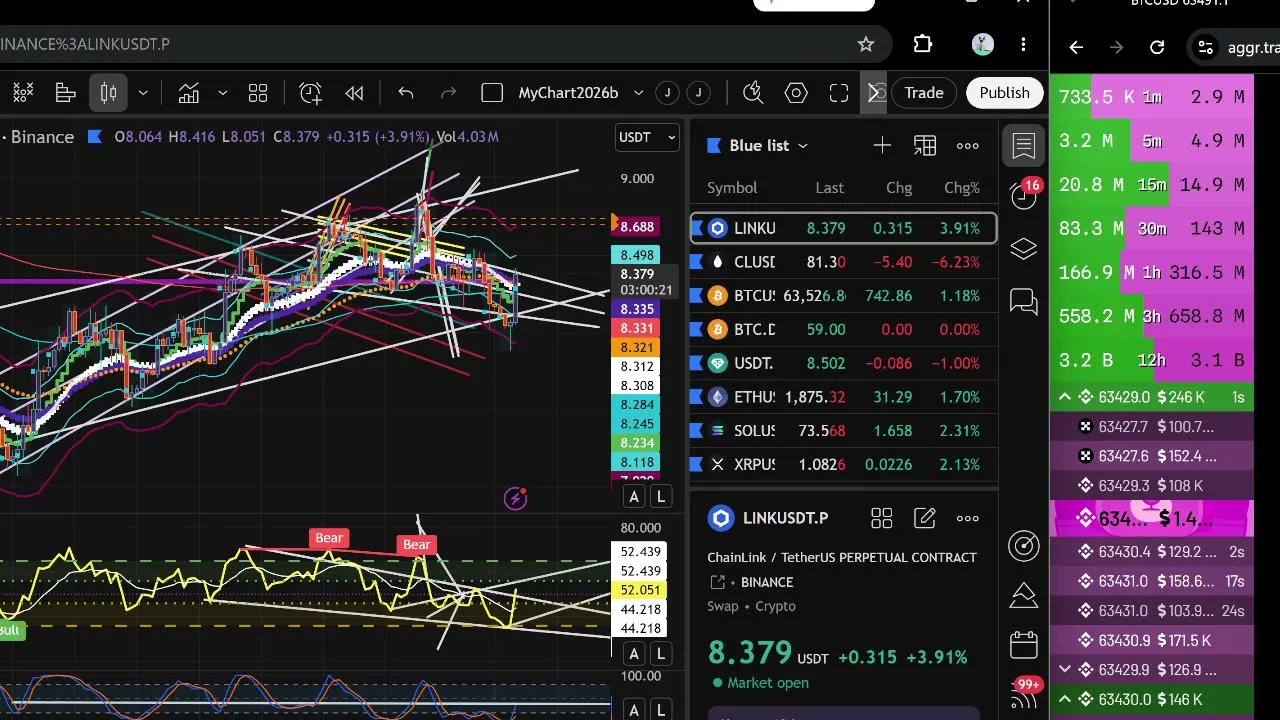Click the quick search magnifier-lightning icon

click(753, 93)
